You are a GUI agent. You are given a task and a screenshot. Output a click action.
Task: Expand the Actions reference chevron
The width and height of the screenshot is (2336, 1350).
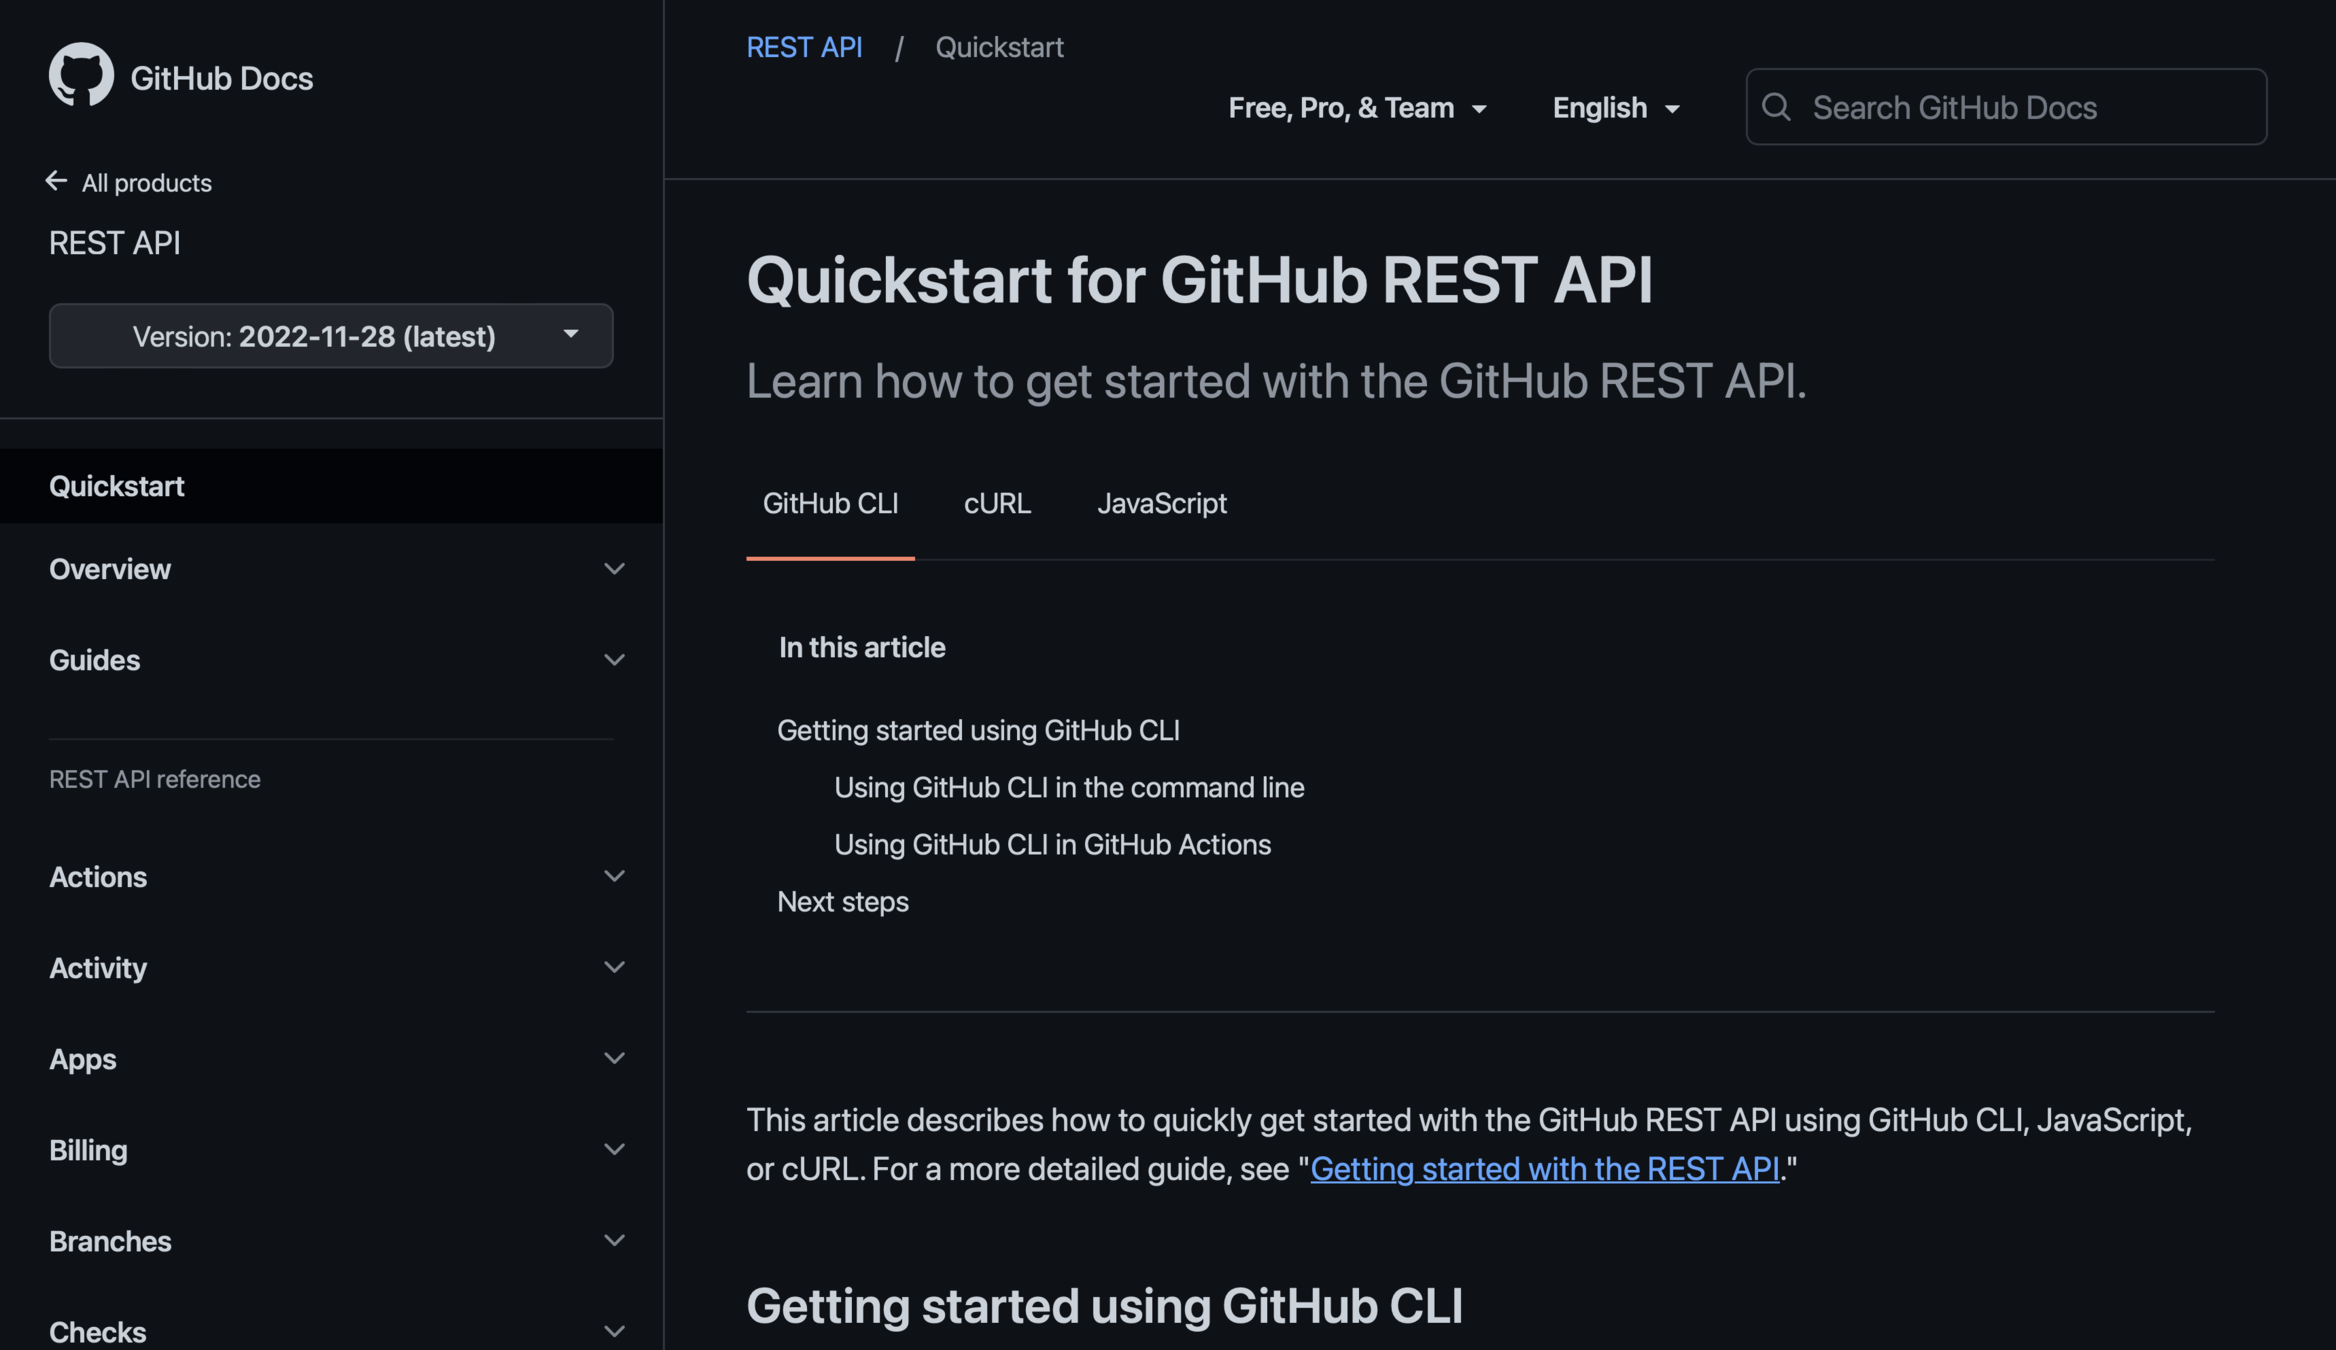pyautogui.click(x=614, y=876)
